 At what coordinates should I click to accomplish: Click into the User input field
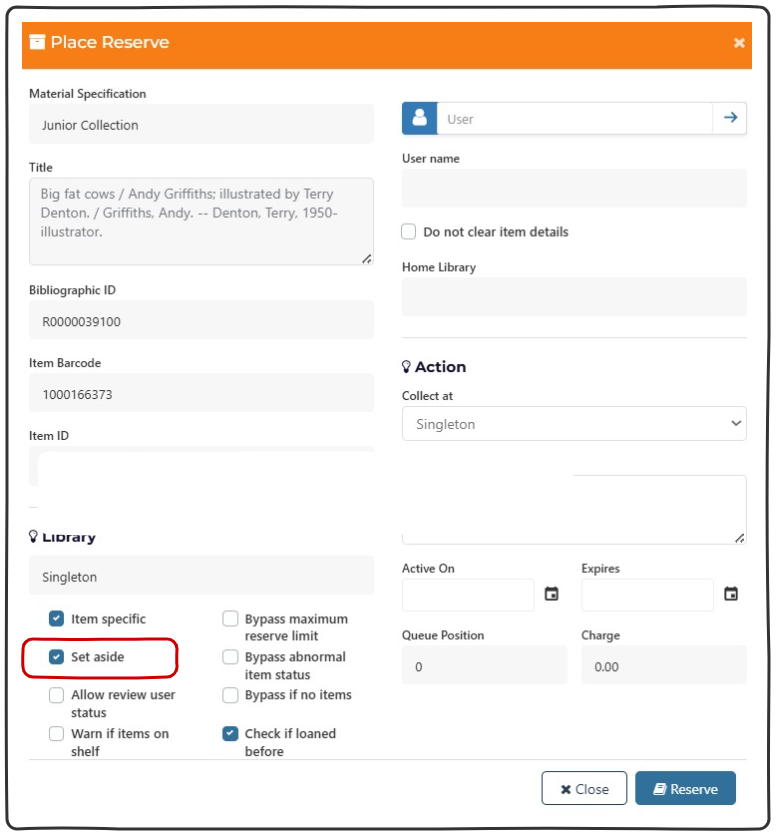[x=574, y=118]
